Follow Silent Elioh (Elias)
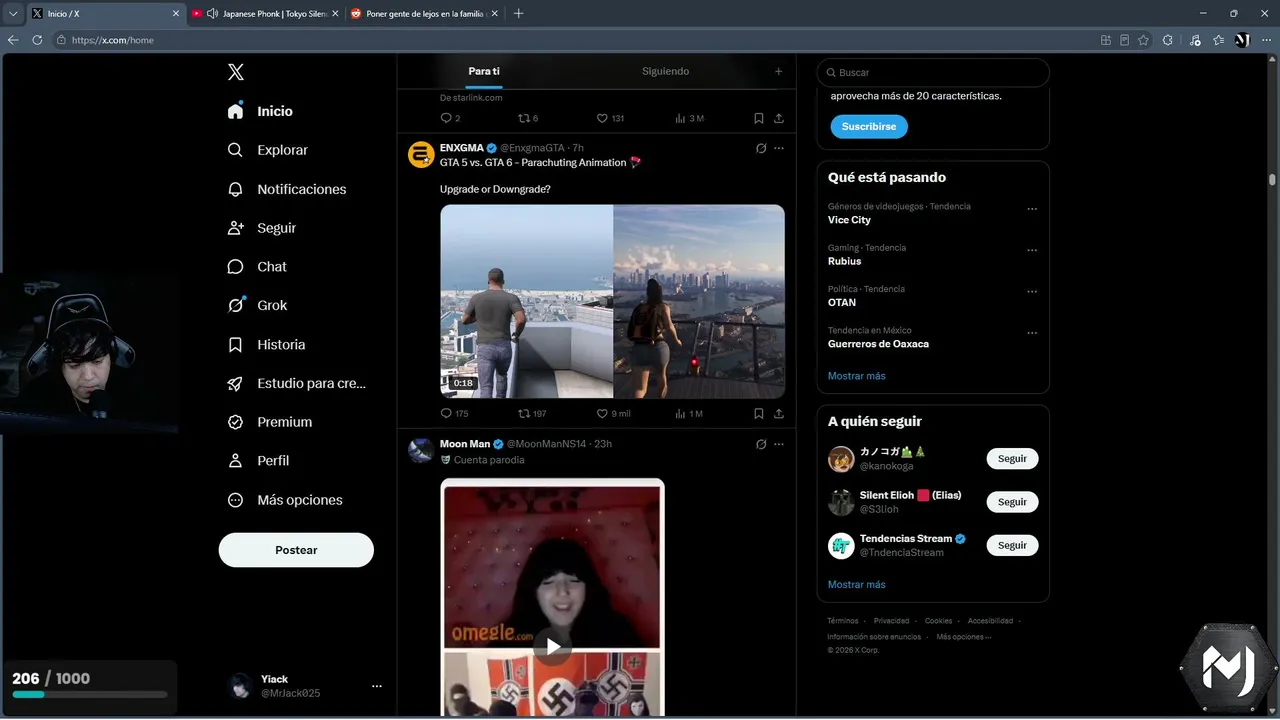 coord(1012,502)
